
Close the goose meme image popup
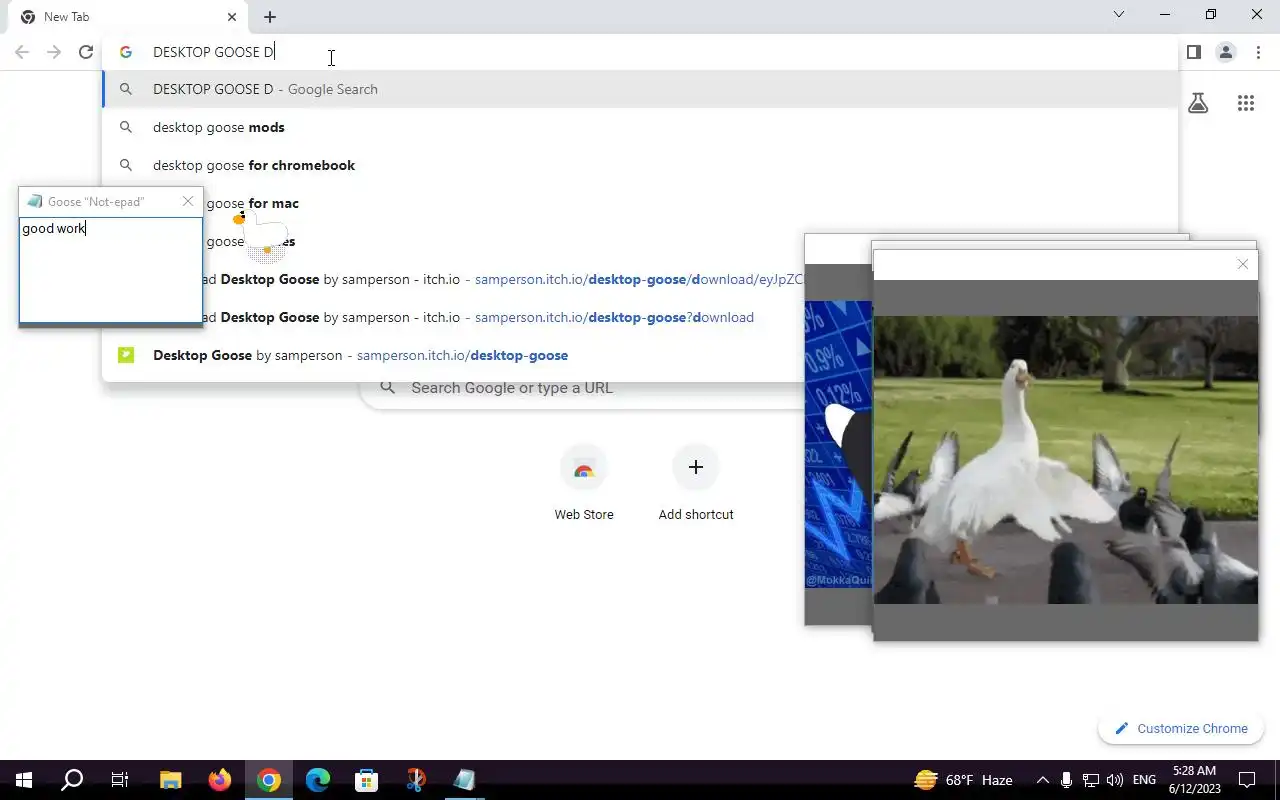[1243, 264]
